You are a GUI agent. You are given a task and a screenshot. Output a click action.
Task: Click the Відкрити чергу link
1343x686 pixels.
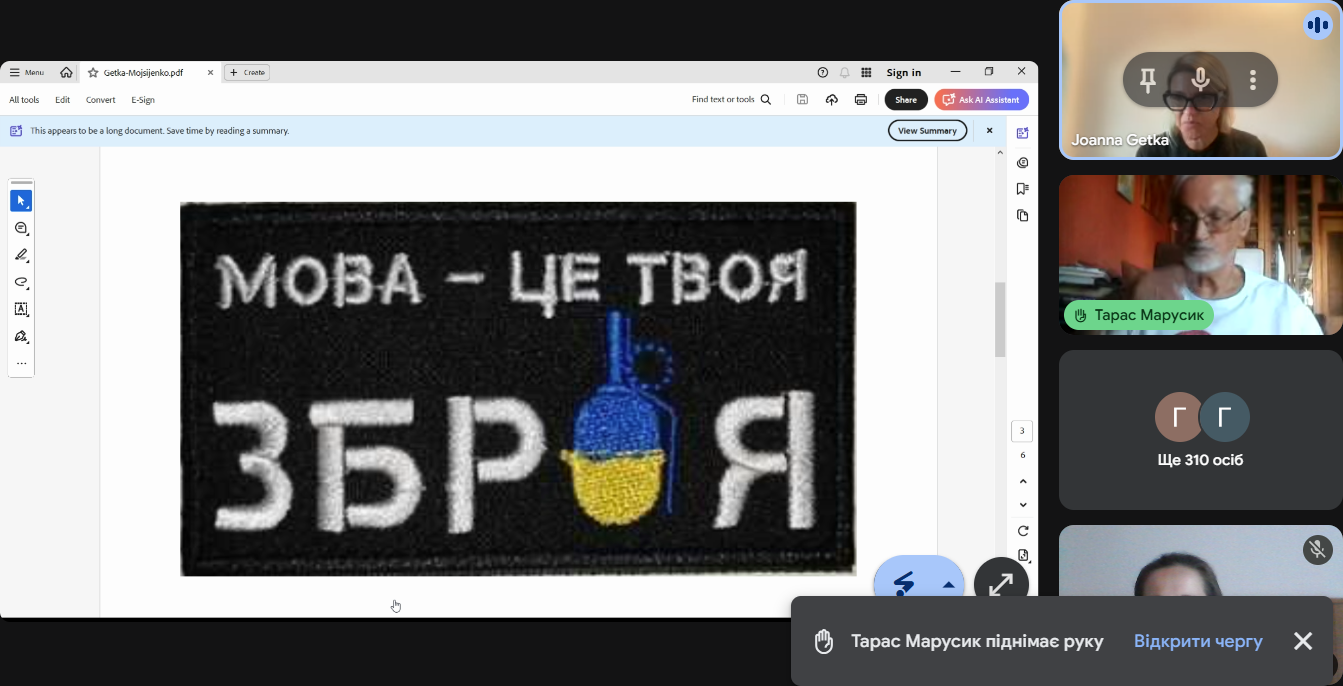click(x=1198, y=642)
